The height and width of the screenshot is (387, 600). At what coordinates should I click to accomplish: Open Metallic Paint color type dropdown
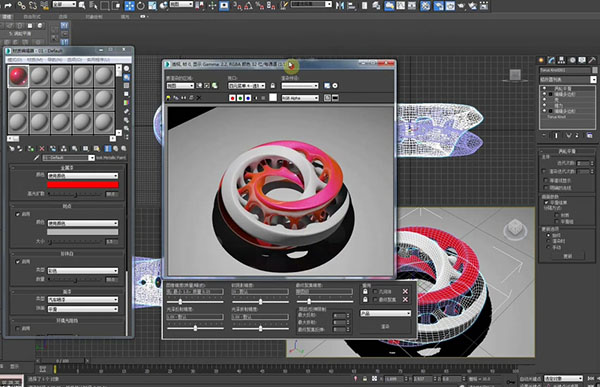pyautogui.click(x=83, y=176)
